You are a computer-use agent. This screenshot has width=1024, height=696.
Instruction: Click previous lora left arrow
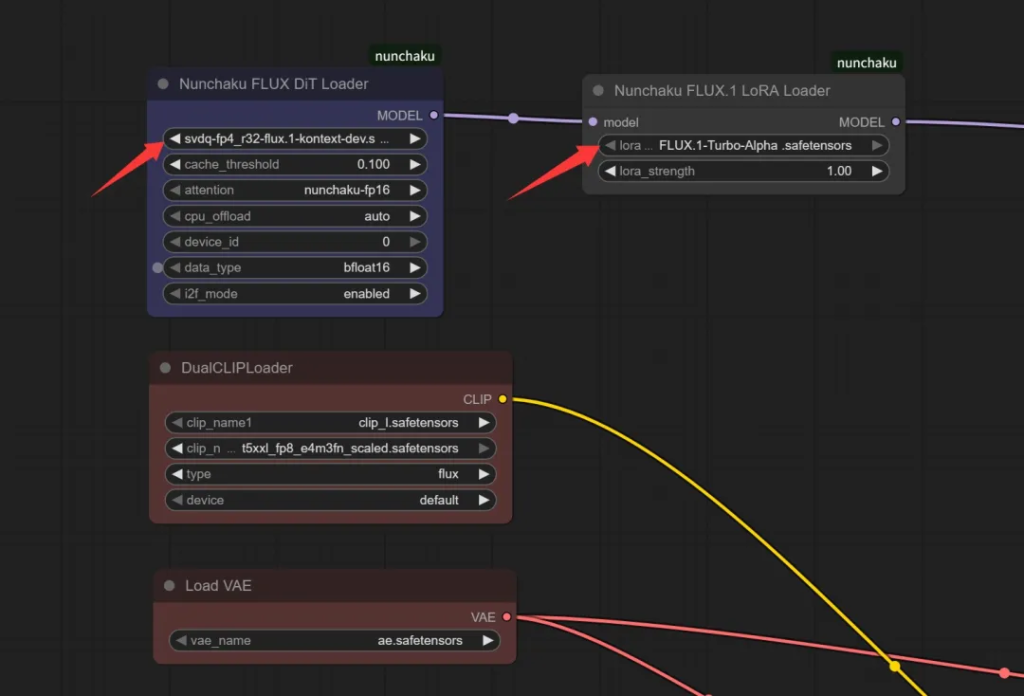click(x=610, y=146)
